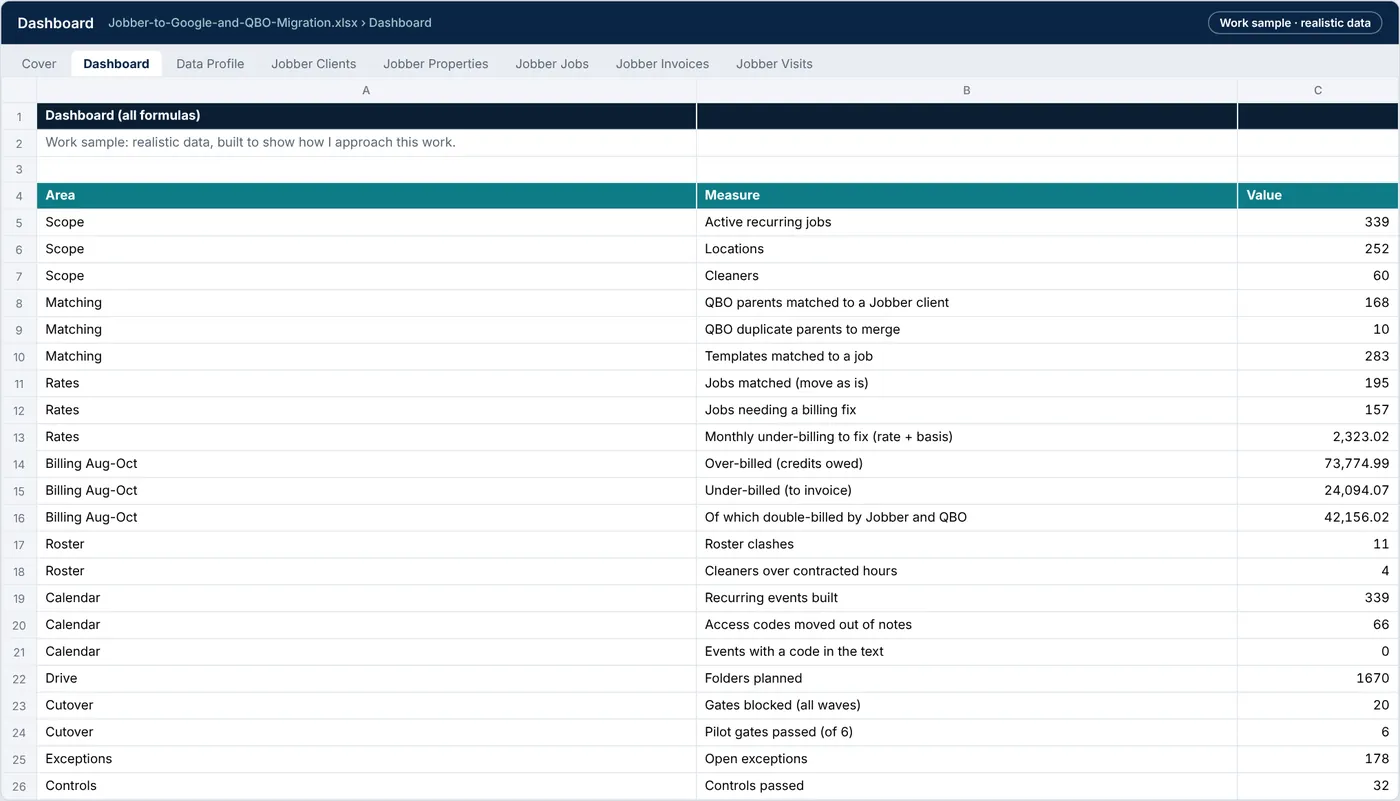Select column C header
The image size is (1400, 801).
1318,90
